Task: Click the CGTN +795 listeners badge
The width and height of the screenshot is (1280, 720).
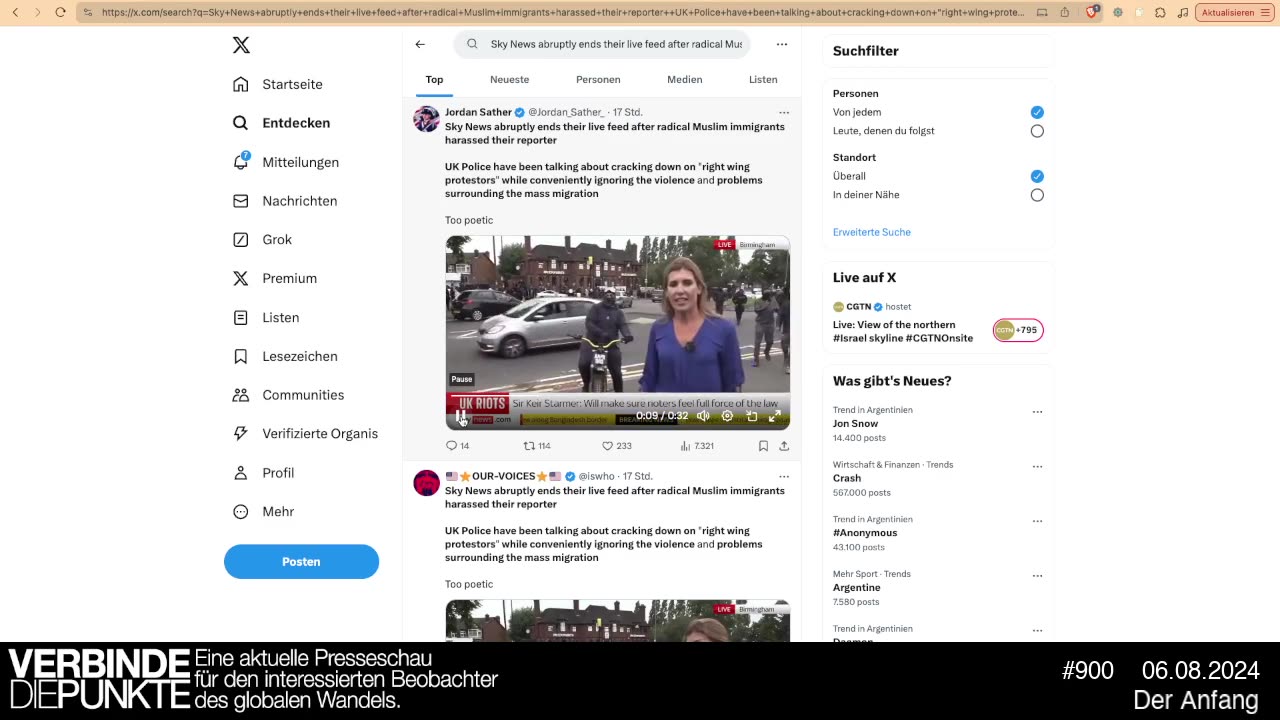Action: tap(1018, 330)
